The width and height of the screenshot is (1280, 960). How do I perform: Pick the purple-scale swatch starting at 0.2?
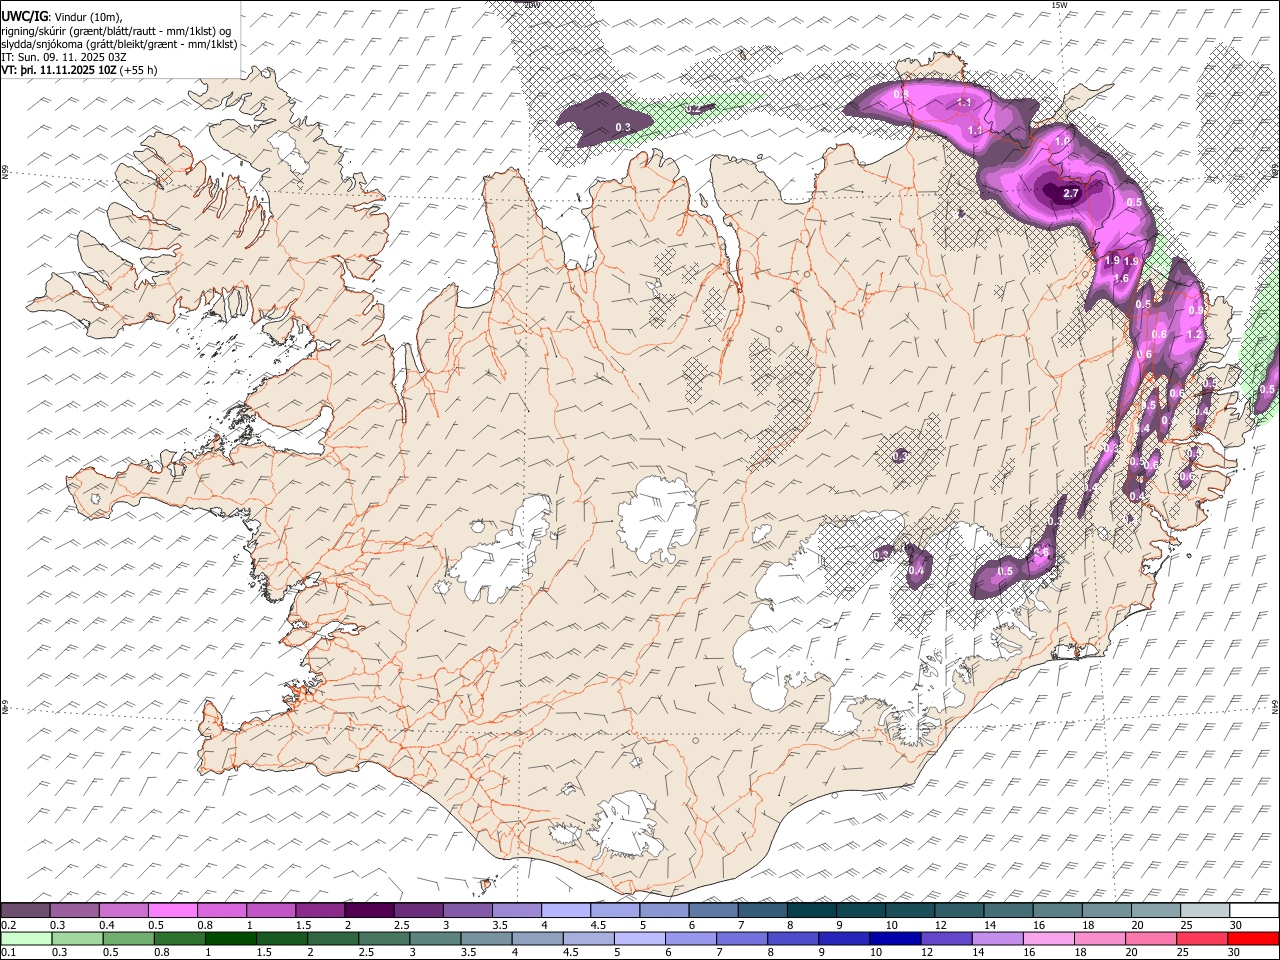point(25,910)
